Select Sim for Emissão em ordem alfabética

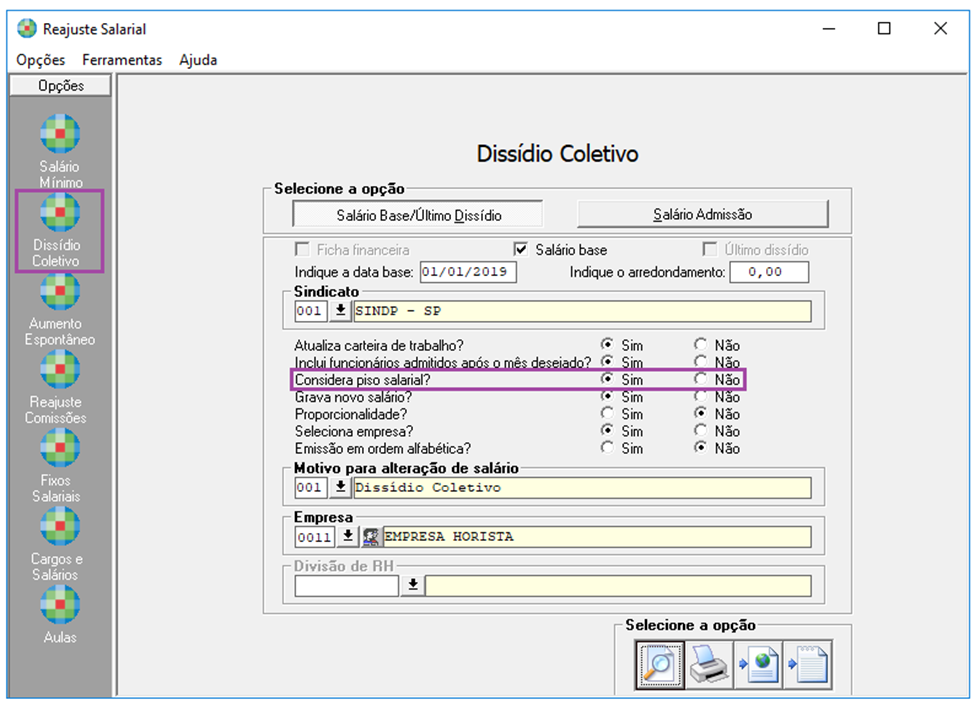point(607,447)
